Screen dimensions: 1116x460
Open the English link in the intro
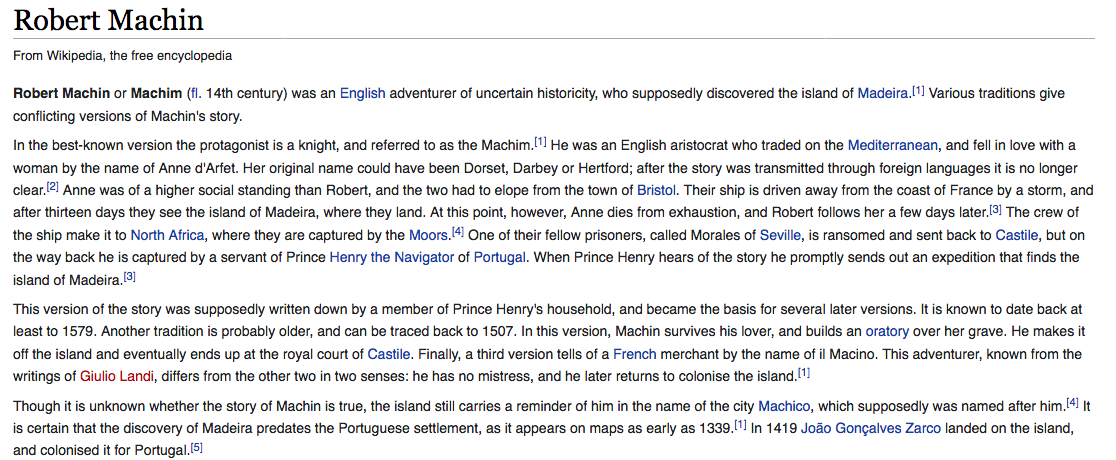point(362,93)
